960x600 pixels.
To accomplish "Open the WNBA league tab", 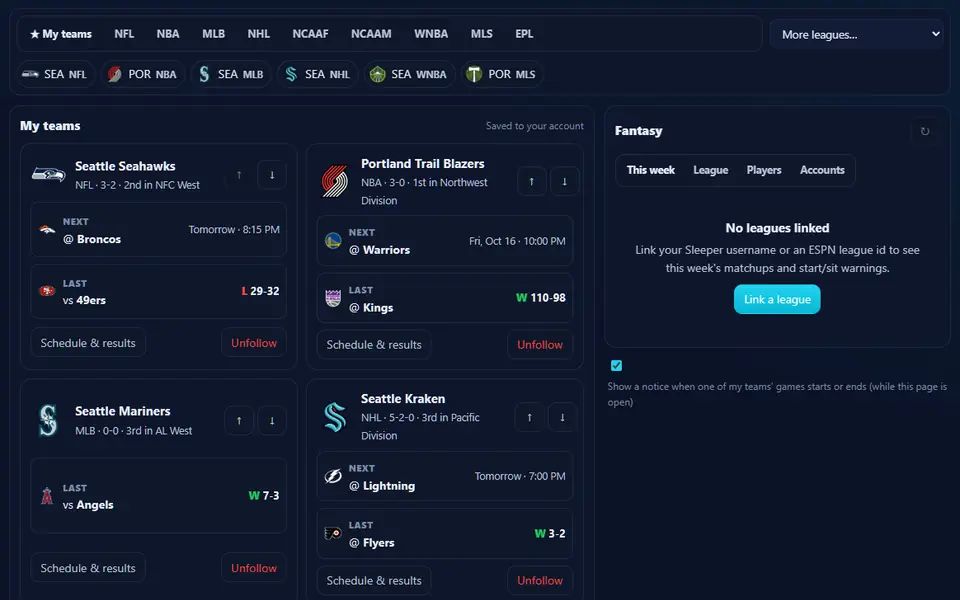I will tap(431, 34).
